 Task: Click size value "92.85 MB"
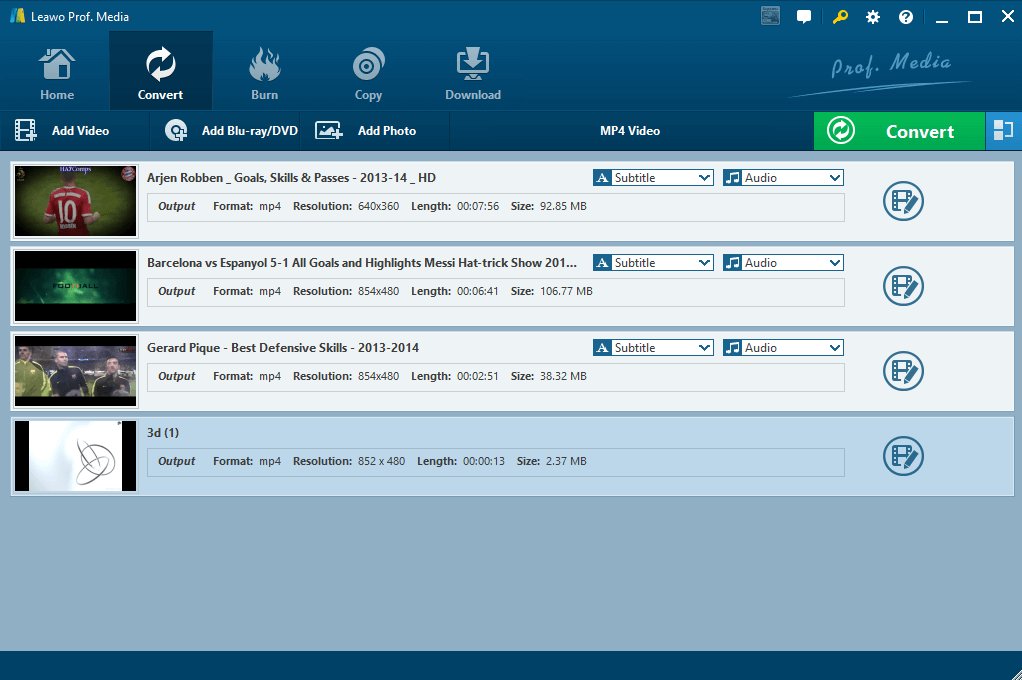click(563, 206)
